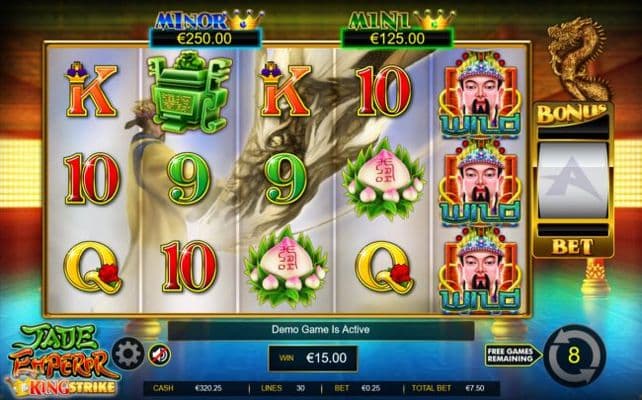Screen dimensions: 642x400
Task: Click the bottom Wild emperor symbol
Action: pyautogui.click(x=480, y=271)
